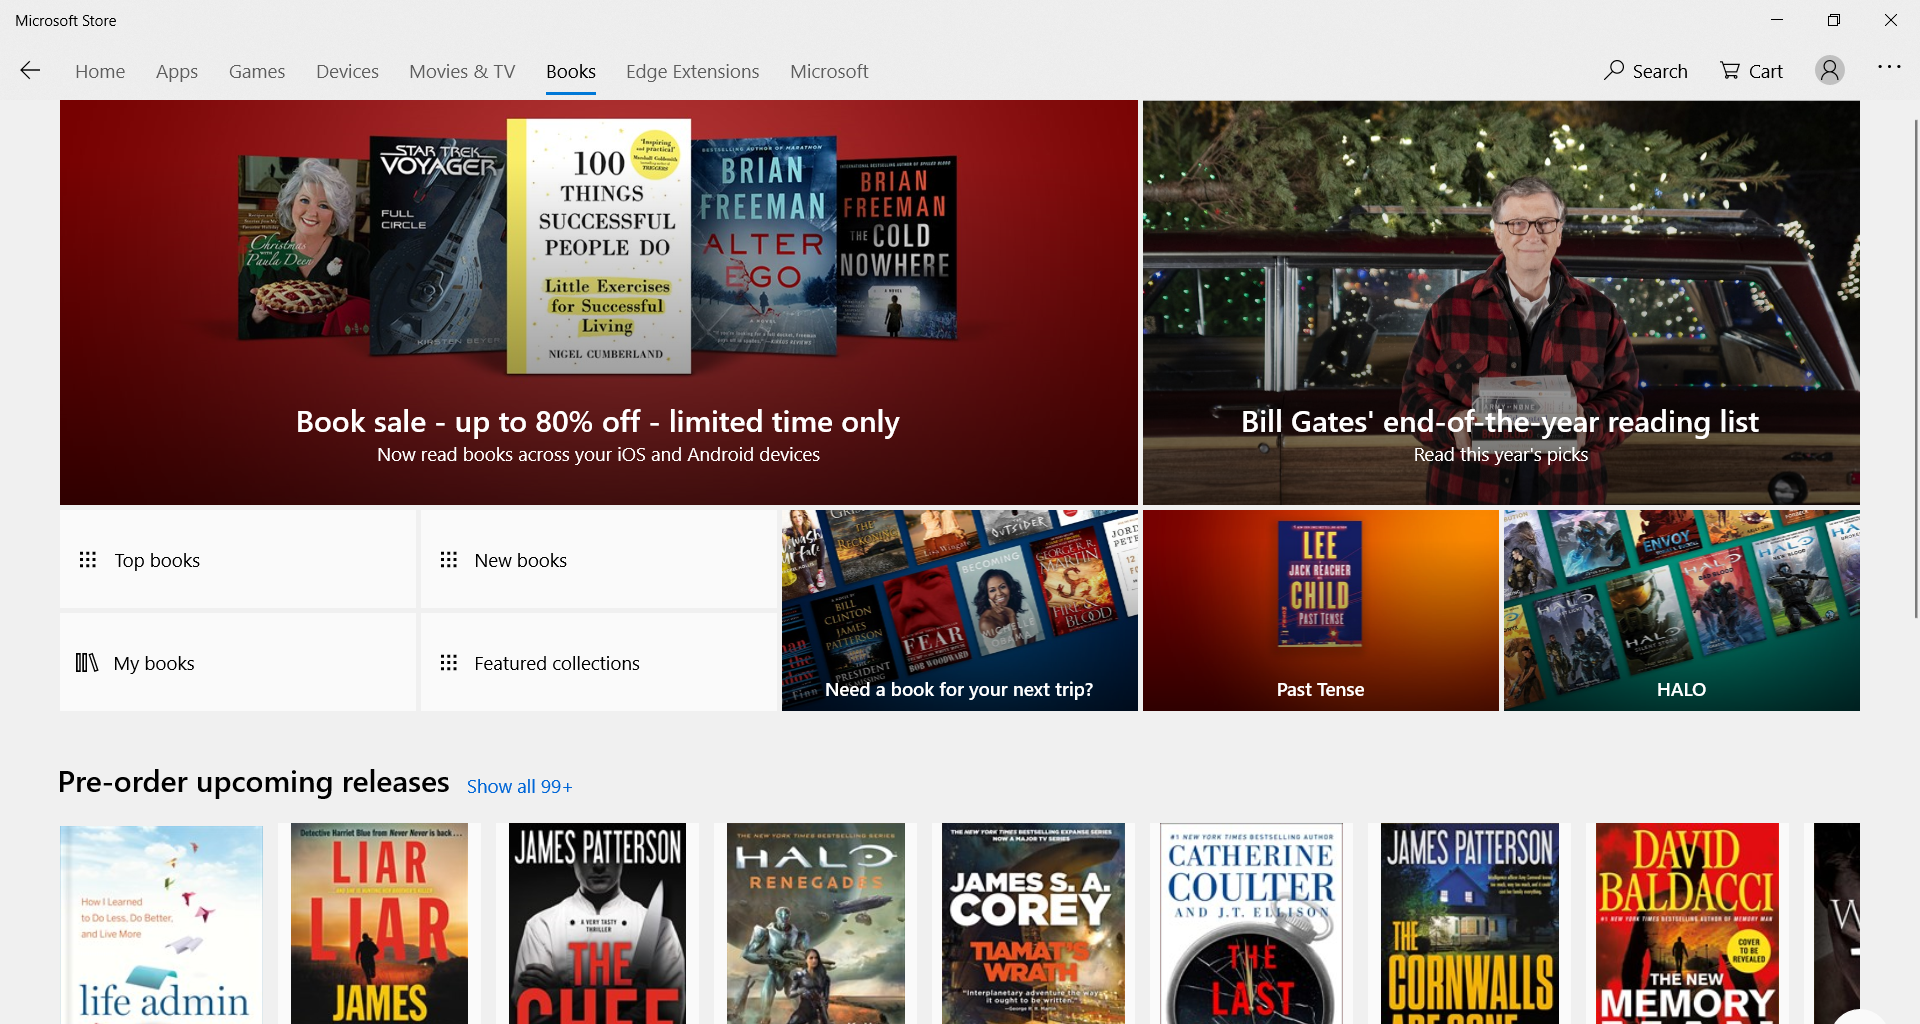Click the Show all 99+ link
This screenshot has width=1920, height=1024.
520,786
